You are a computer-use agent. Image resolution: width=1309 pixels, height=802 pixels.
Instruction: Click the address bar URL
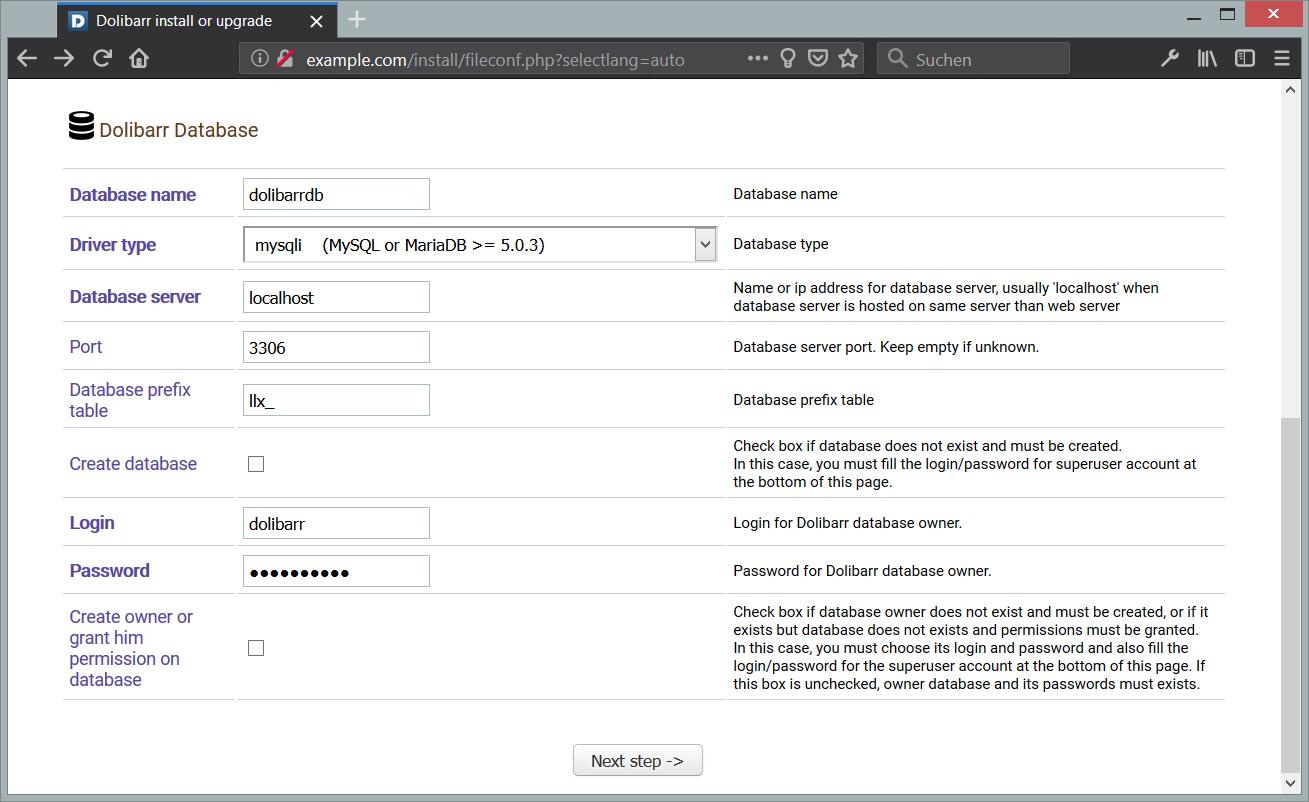click(x=495, y=59)
